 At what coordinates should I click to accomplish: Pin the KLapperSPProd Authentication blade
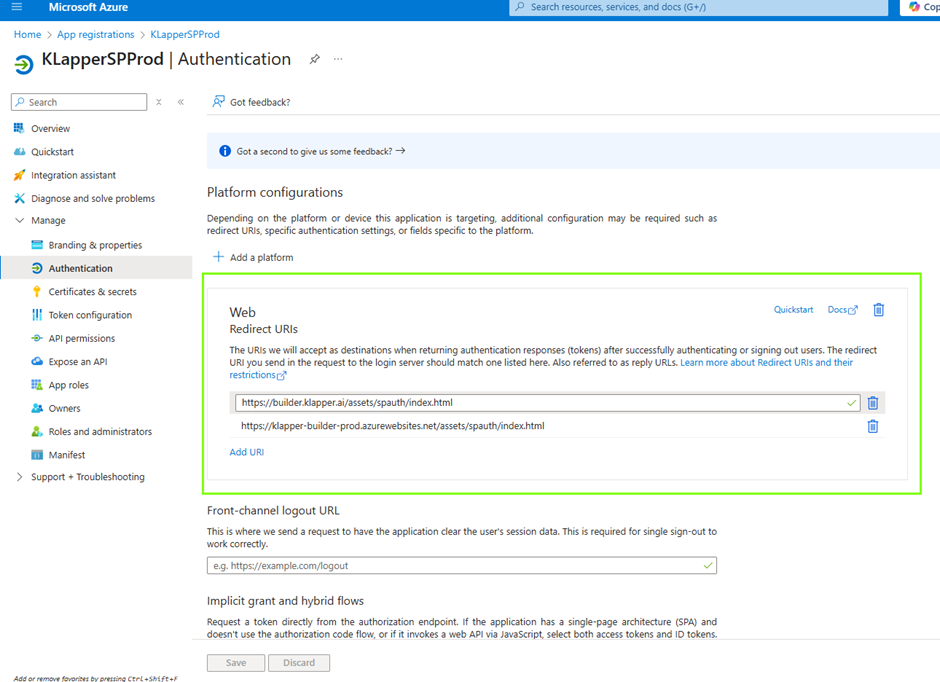point(314,59)
